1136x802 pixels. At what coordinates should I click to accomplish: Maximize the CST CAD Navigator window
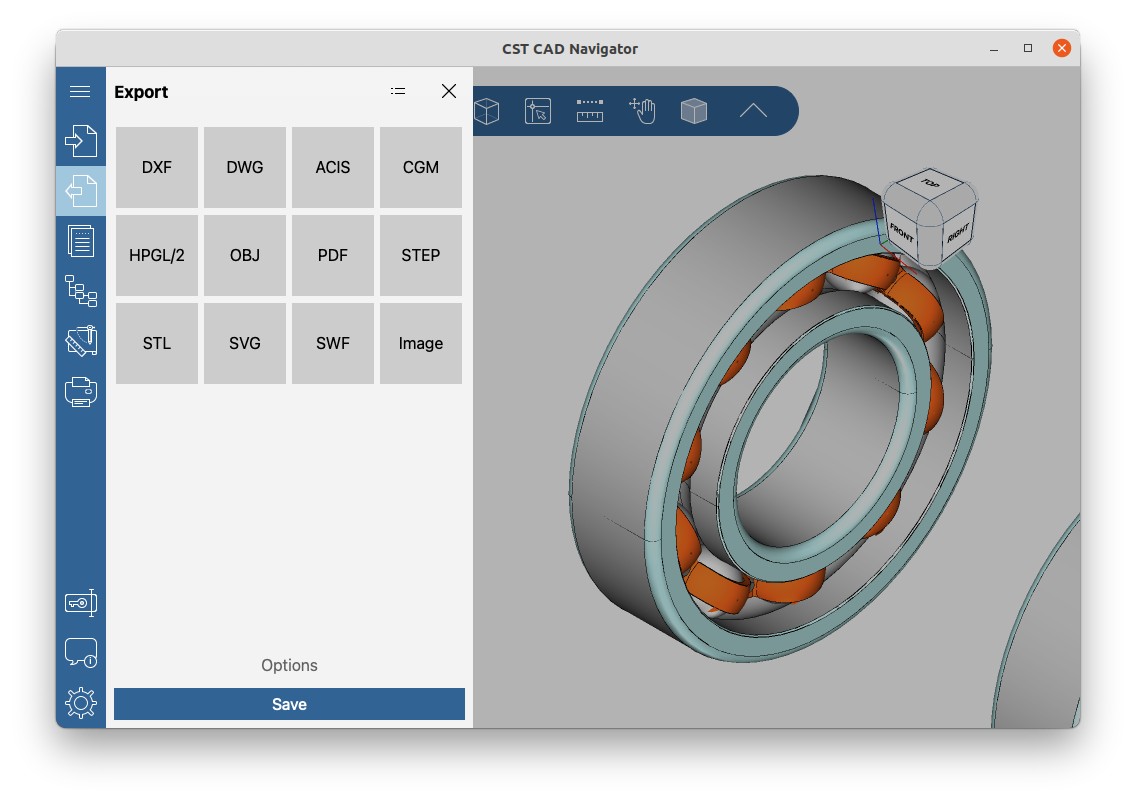[1027, 48]
